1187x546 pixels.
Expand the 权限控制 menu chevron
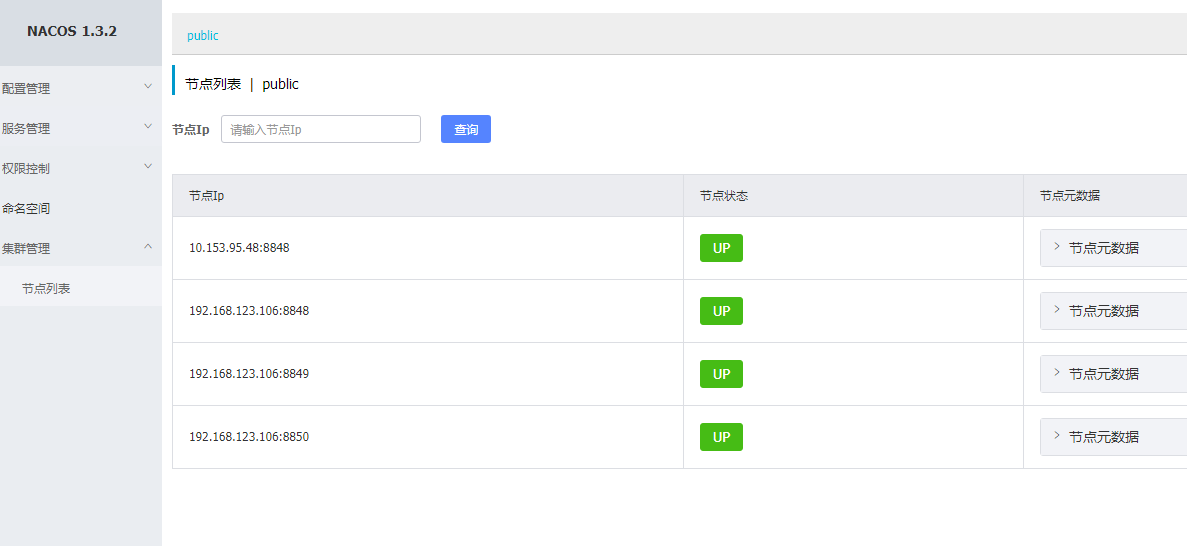[x=148, y=167]
